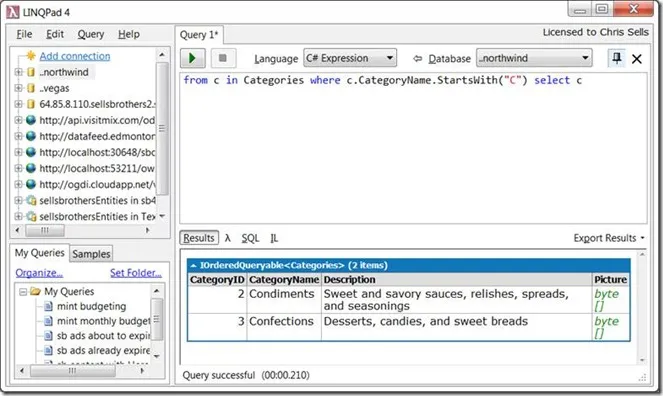Click into the query editor text area

413,148
